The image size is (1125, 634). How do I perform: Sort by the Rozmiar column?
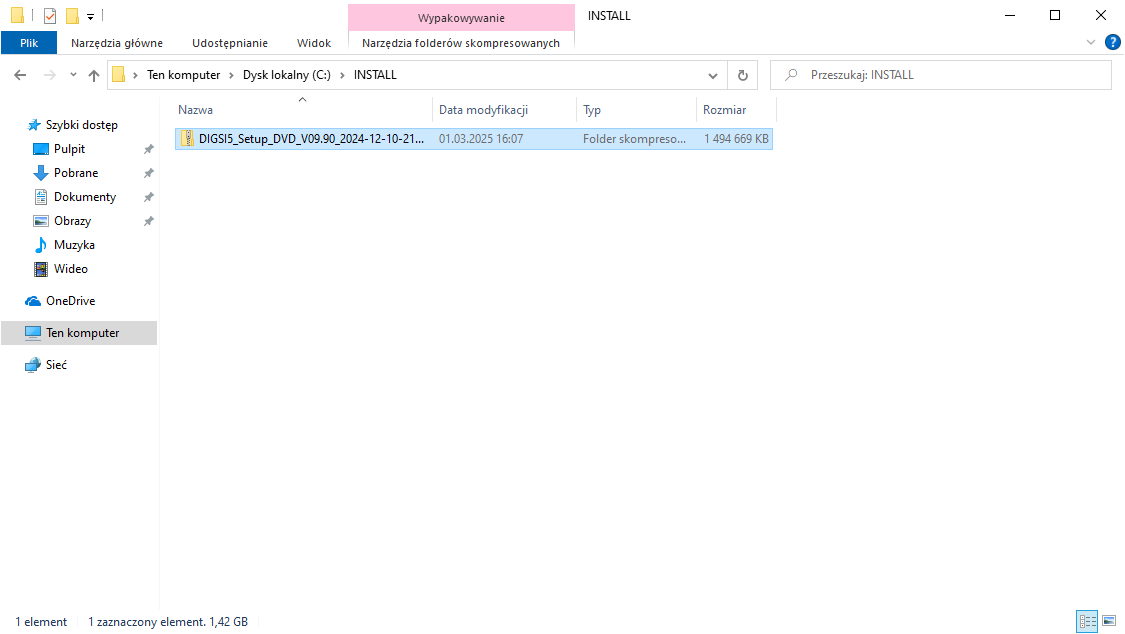coord(725,110)
